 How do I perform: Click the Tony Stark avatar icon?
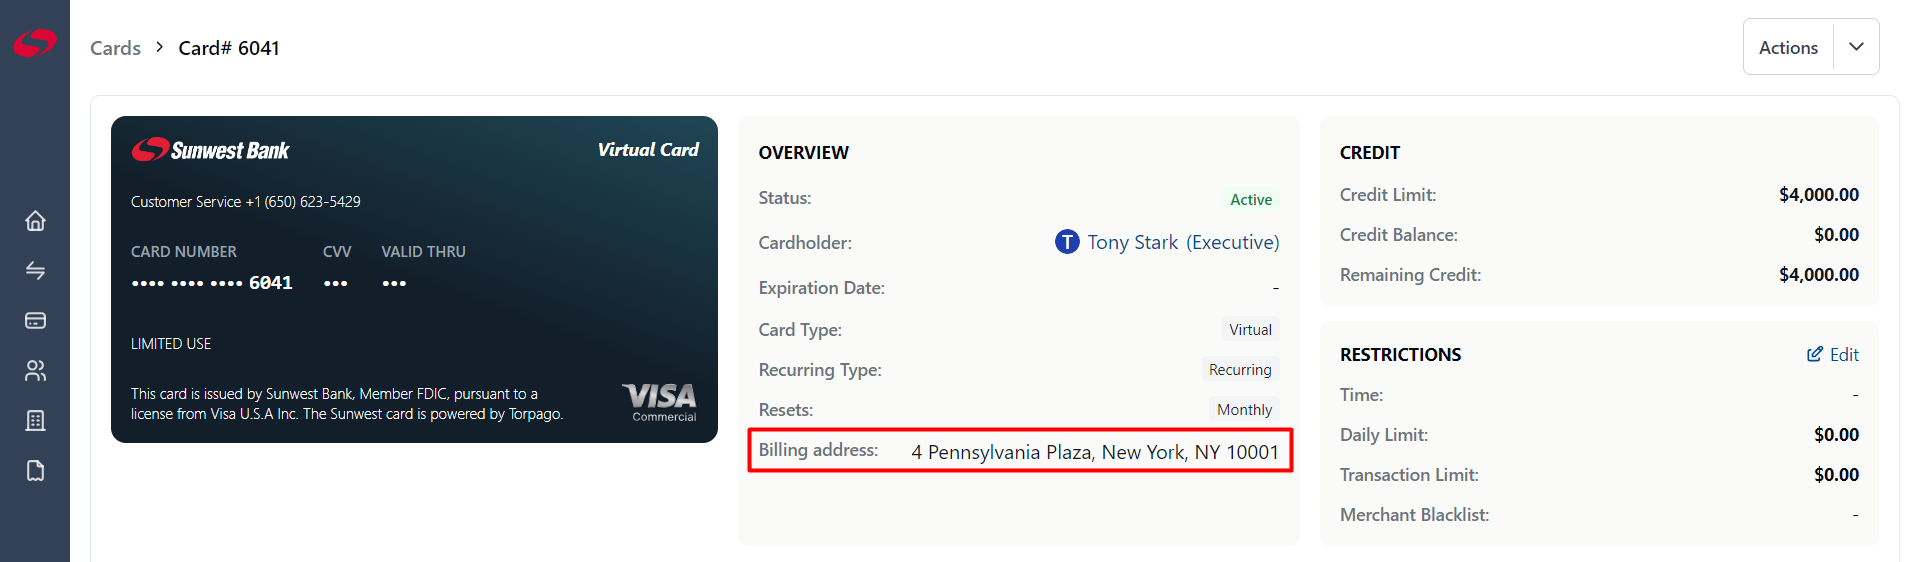pos(1067,242)
